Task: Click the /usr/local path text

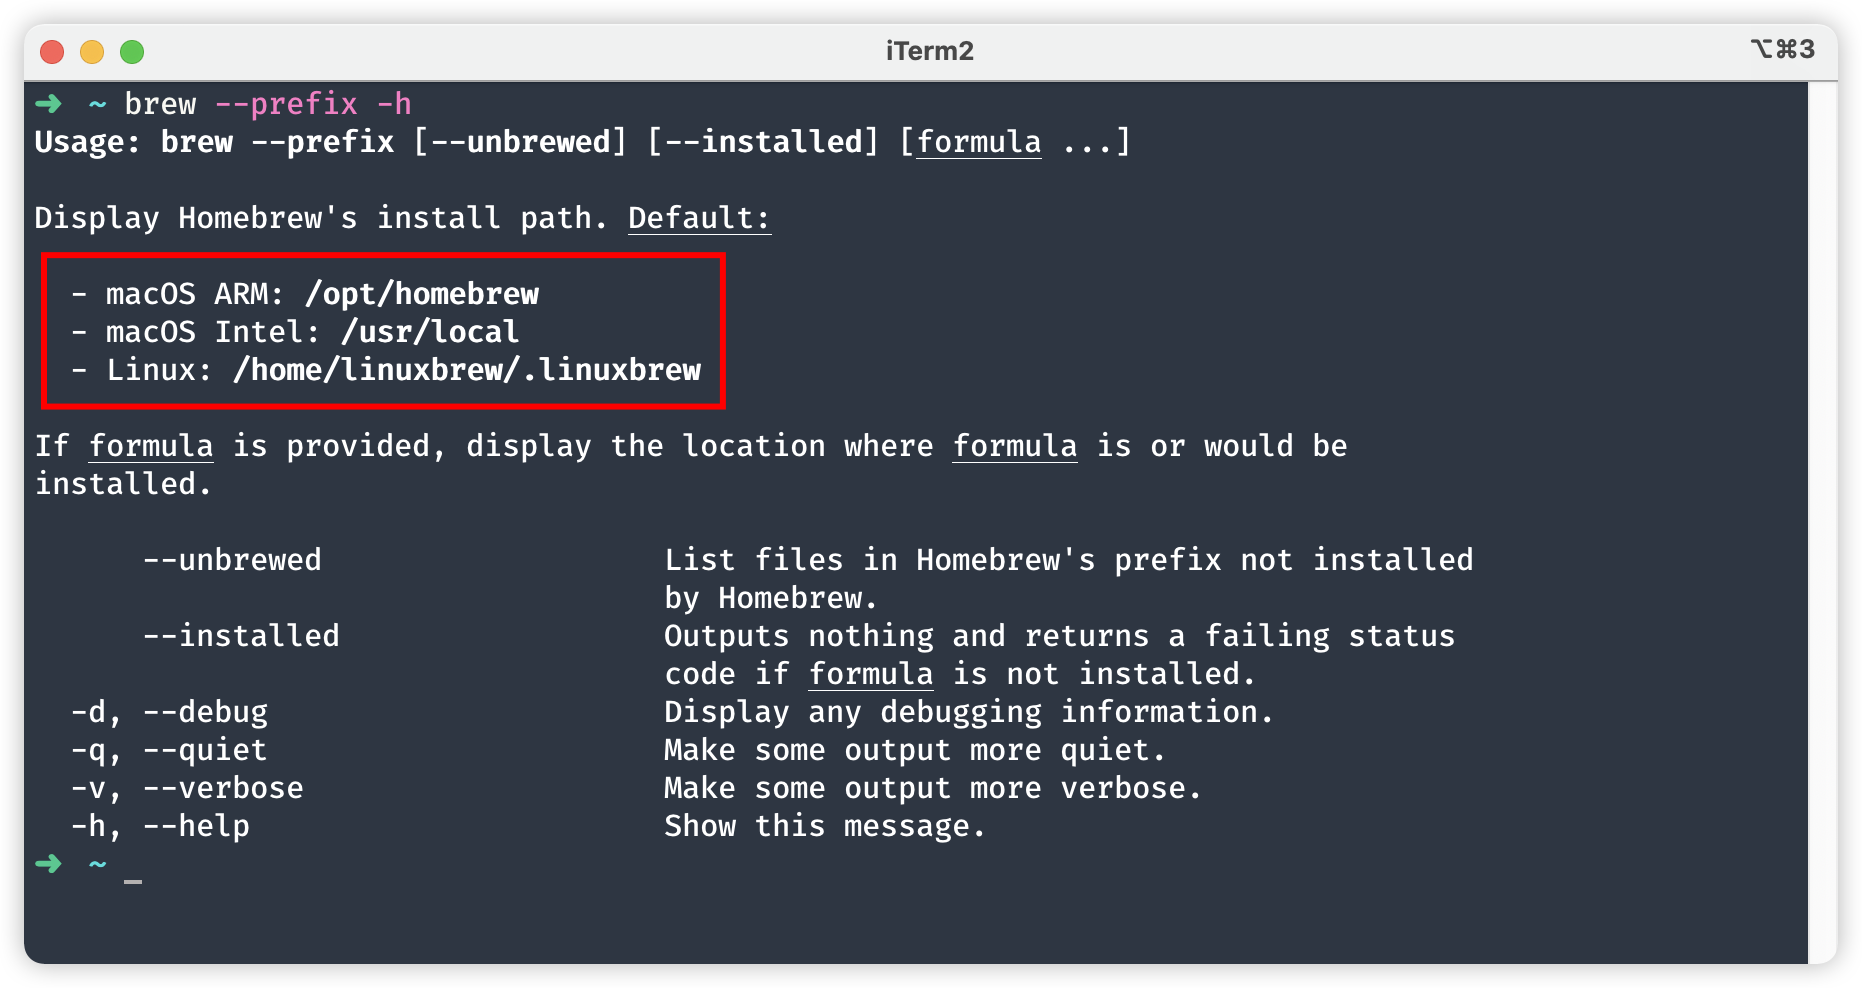Action: tap(430, 332)
